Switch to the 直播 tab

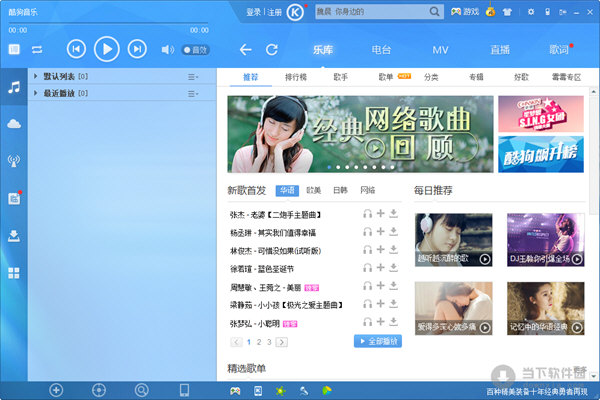(500, 50)
